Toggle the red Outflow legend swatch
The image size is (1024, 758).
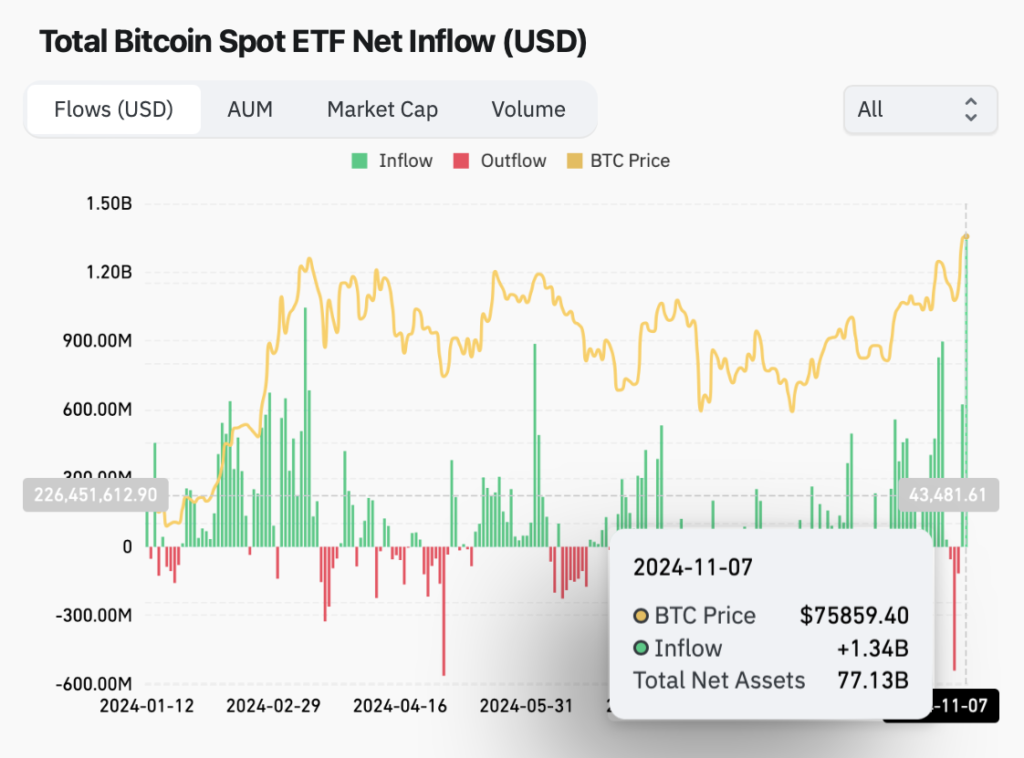pyautogui.click(x=461, y=161)
